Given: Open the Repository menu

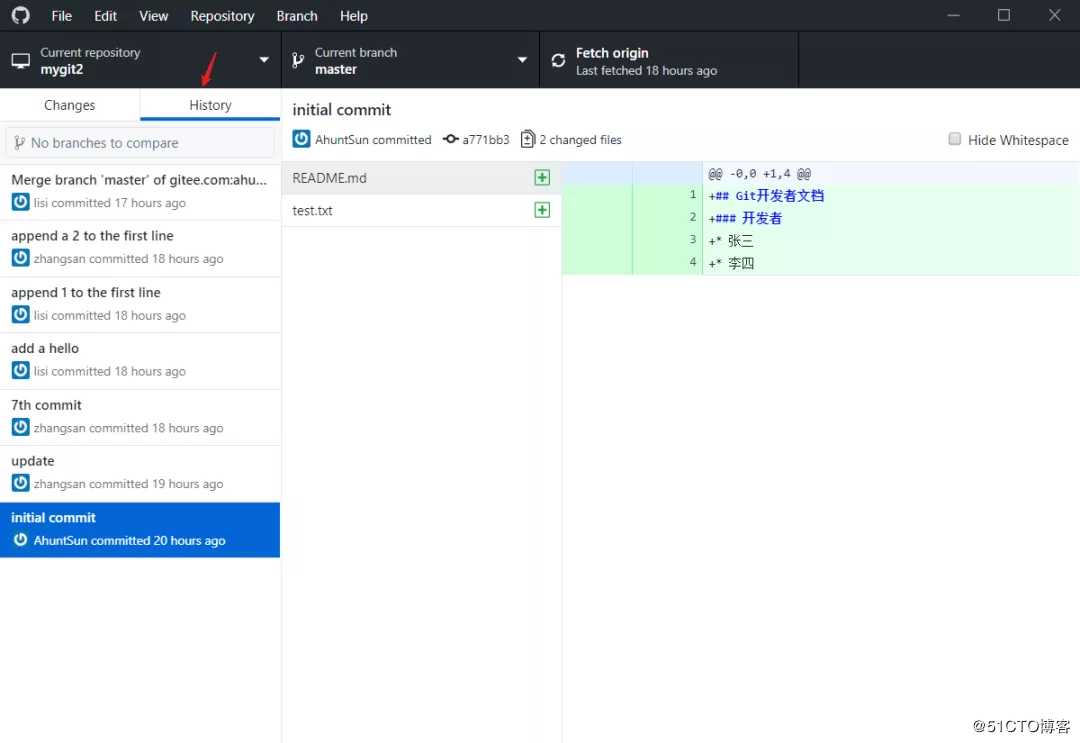Looking at the screenshot, I should [x=222, y=16].
